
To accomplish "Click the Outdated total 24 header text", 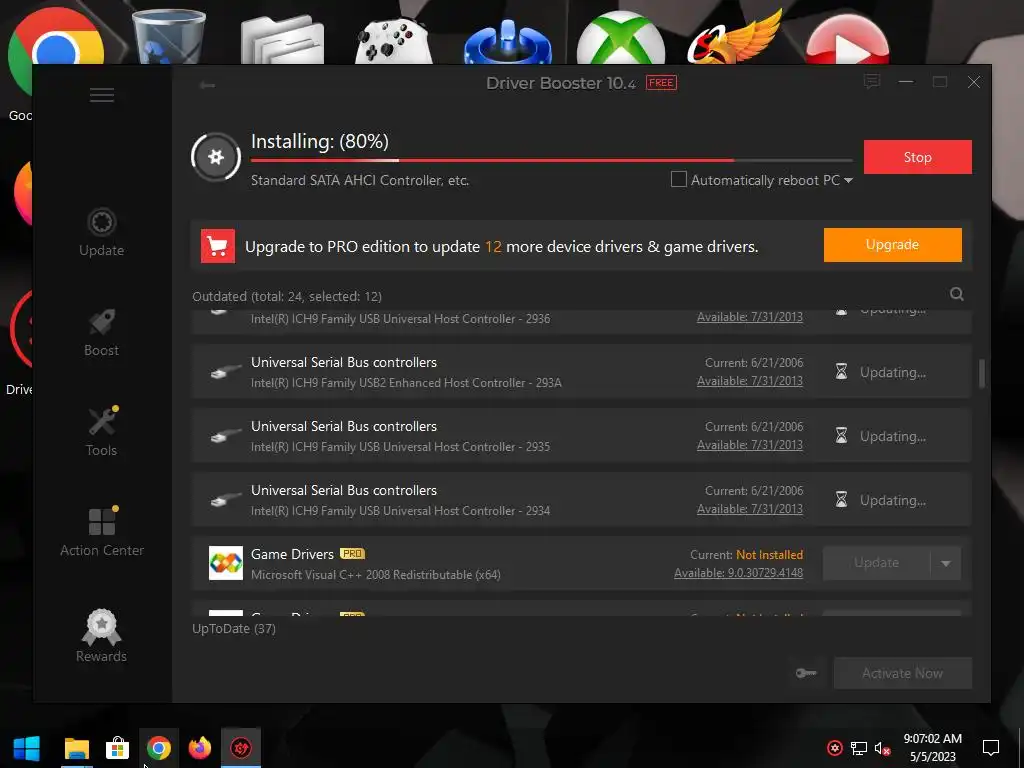I will (287, 296).
